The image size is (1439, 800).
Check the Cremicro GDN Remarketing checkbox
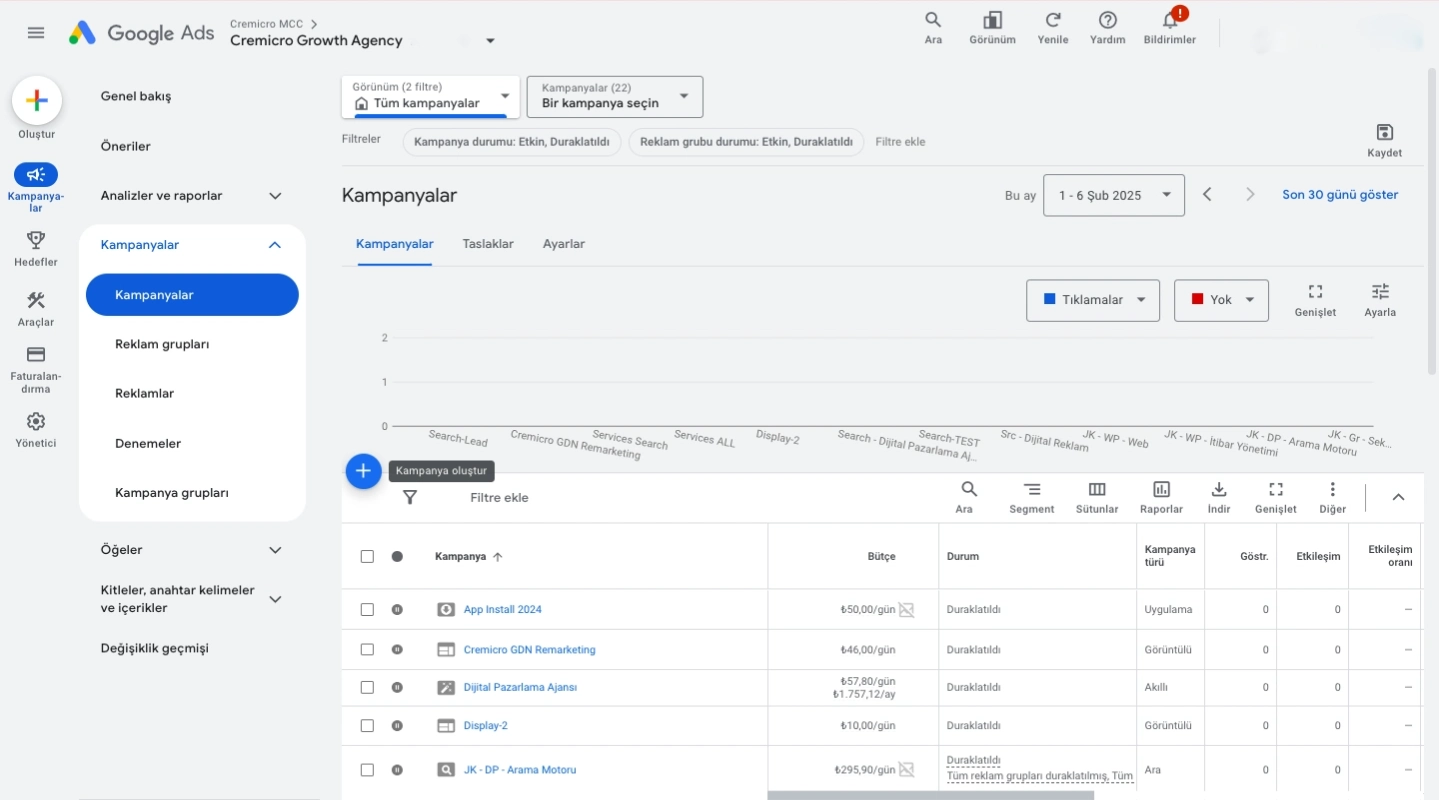coord(367,650)
